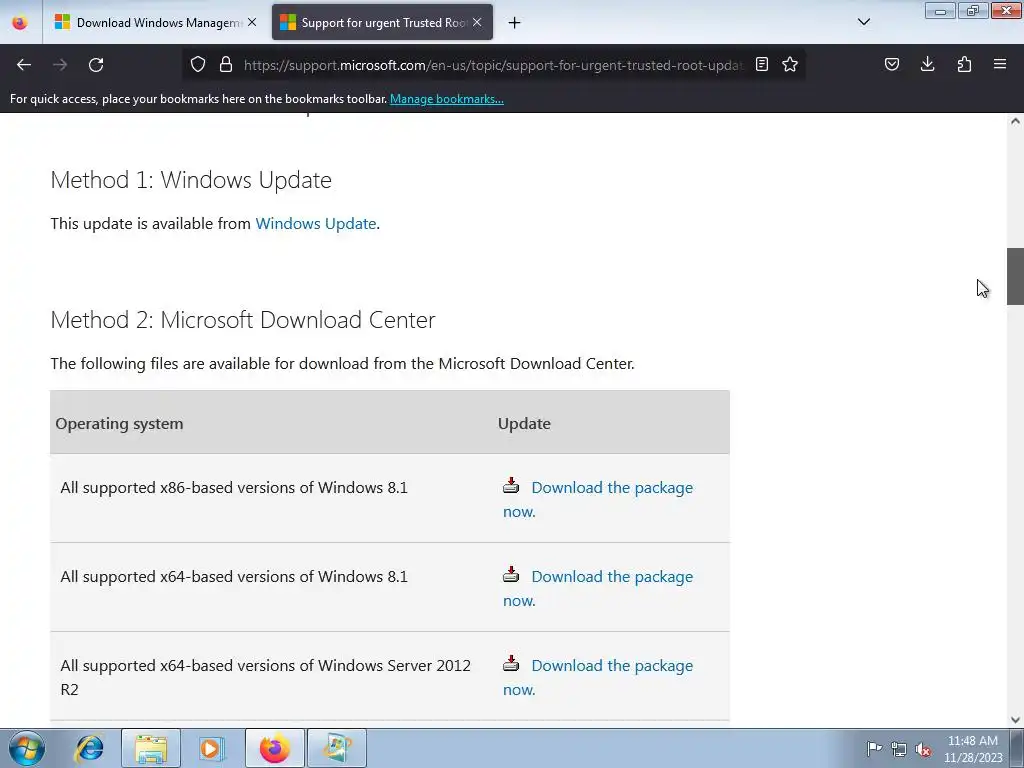Viewport: 1024px width, 768px height.
Task: Open the last taskbar application icon
Action: 337,748
